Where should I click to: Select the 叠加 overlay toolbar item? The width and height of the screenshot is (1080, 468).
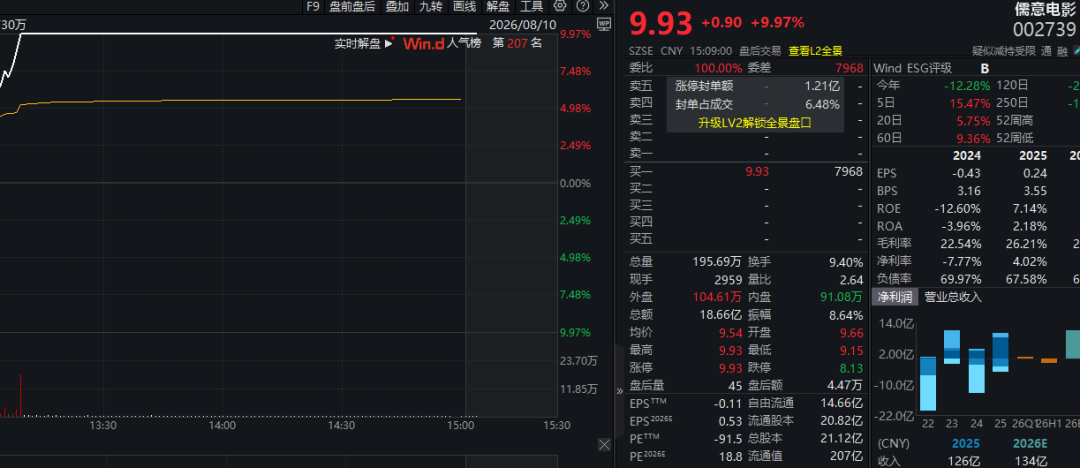coord(397,6)
